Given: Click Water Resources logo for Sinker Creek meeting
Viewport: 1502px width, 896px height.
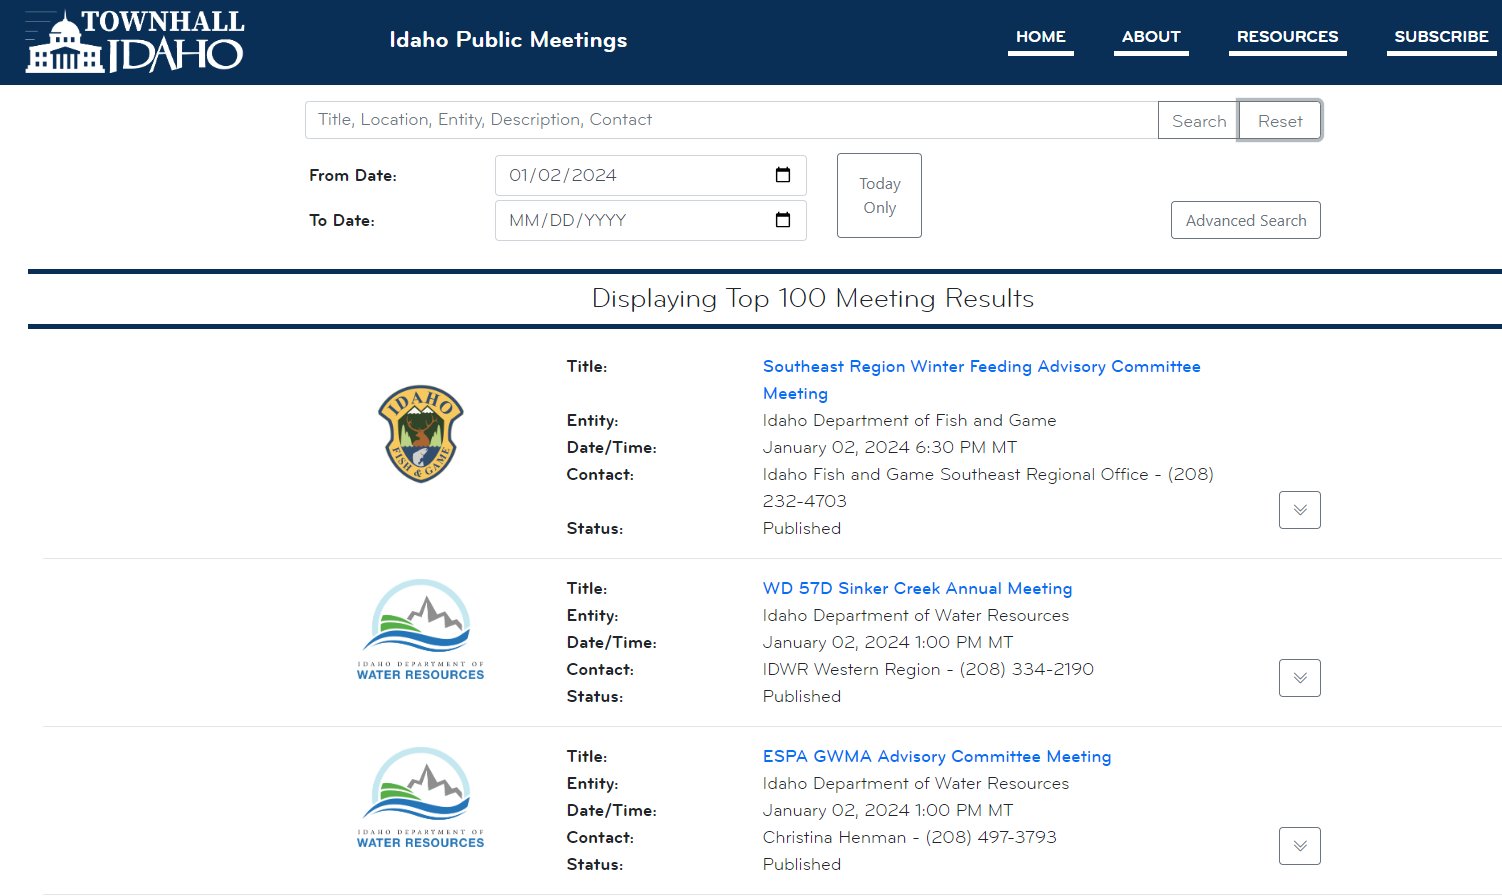Looking at the screenshot, I should pyautogui.click(x=420, y=630).
